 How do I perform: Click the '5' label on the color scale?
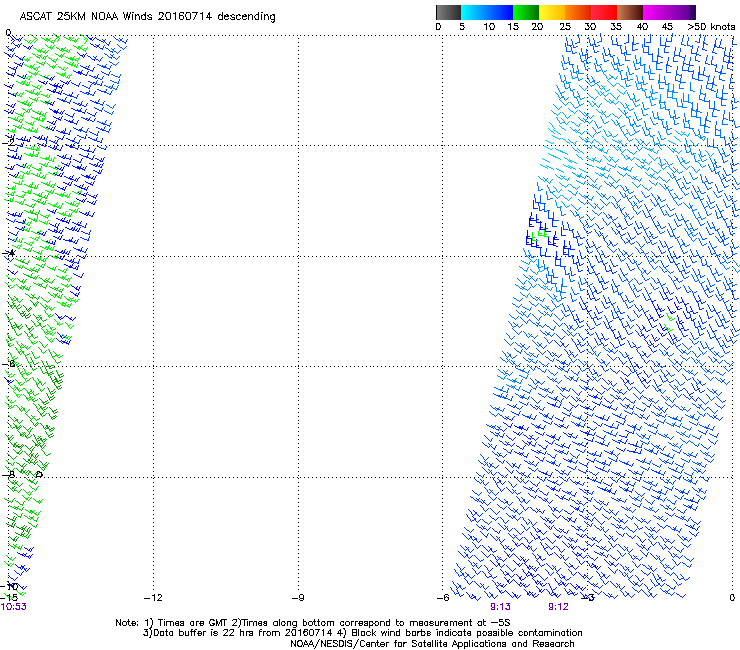coord(462,27)
